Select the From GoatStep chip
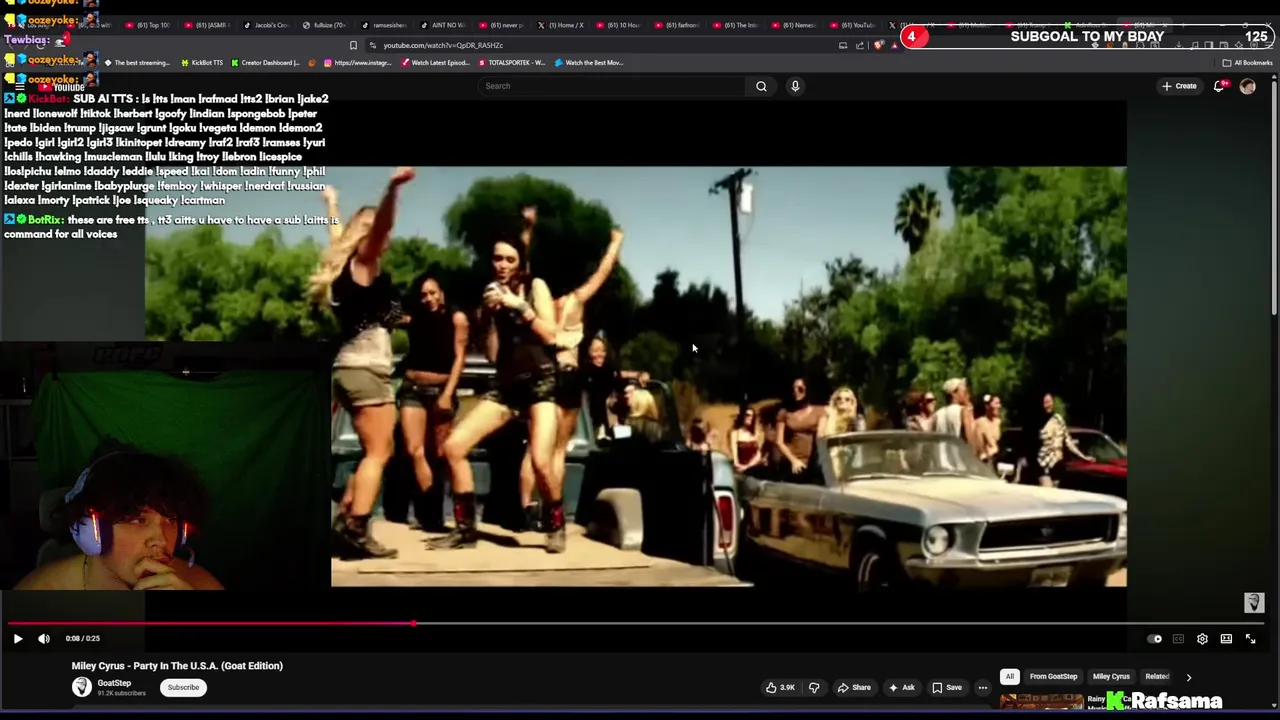Screen dimensions: 1280x720 pos(1053,676)
